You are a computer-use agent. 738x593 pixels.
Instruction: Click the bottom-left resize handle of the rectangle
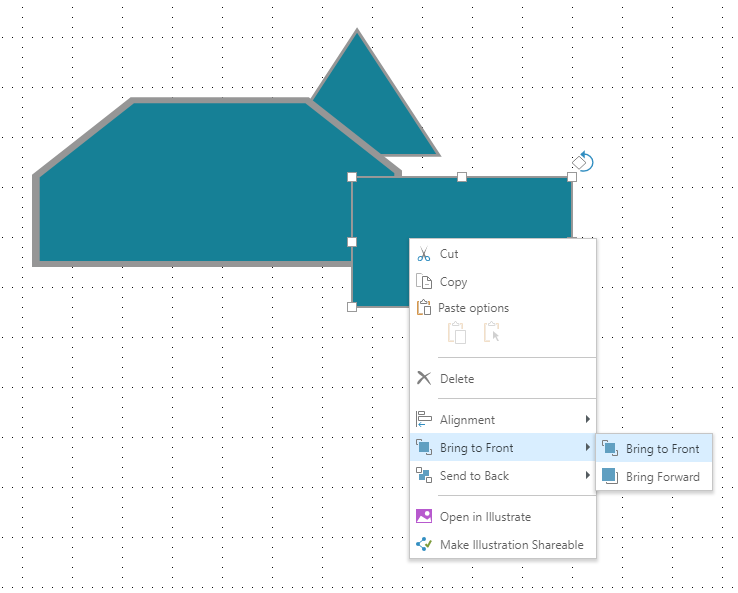352,307
